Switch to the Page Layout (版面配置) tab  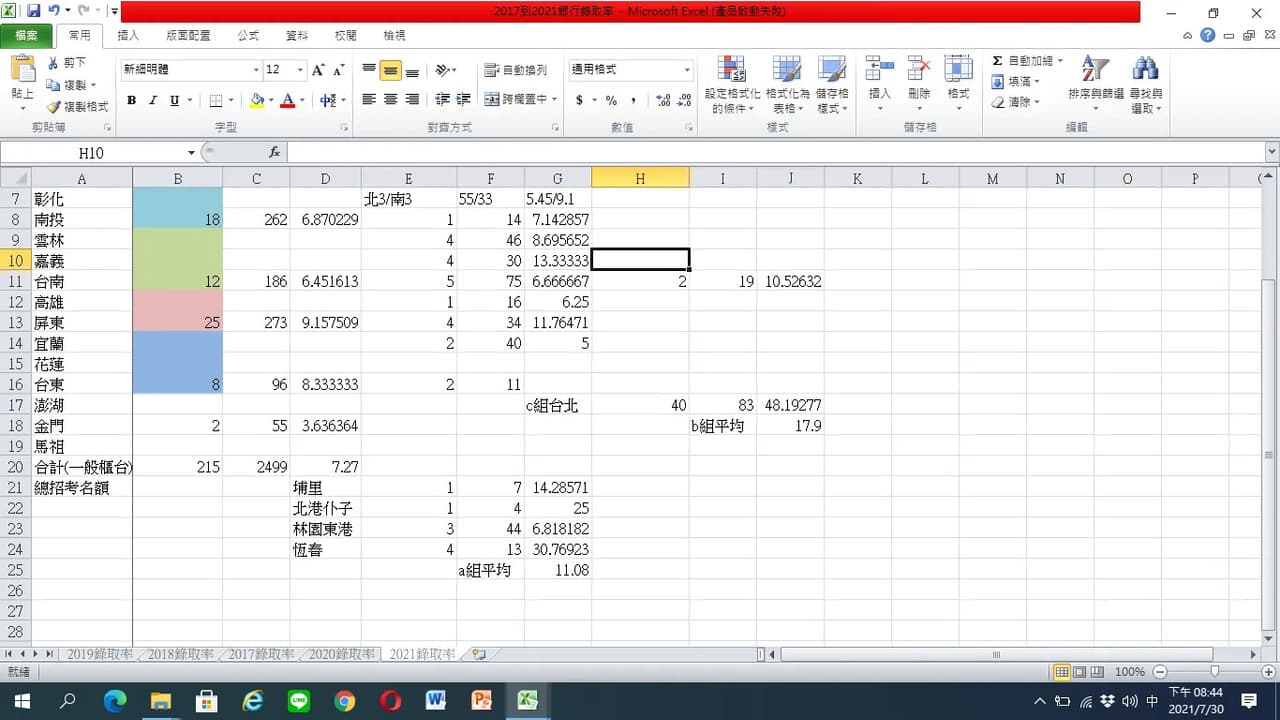(x=188, y=35)
